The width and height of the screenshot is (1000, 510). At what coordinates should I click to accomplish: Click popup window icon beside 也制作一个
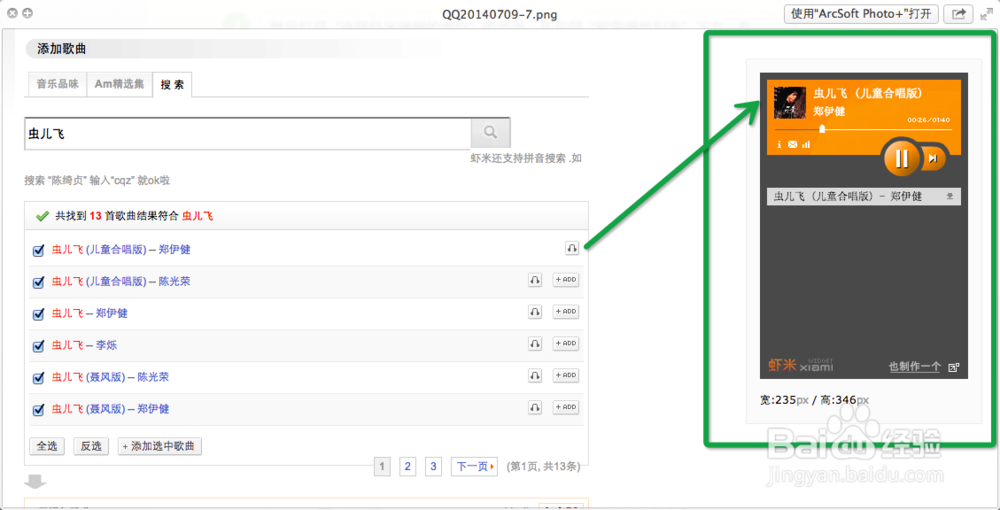(x=953, y=367)
